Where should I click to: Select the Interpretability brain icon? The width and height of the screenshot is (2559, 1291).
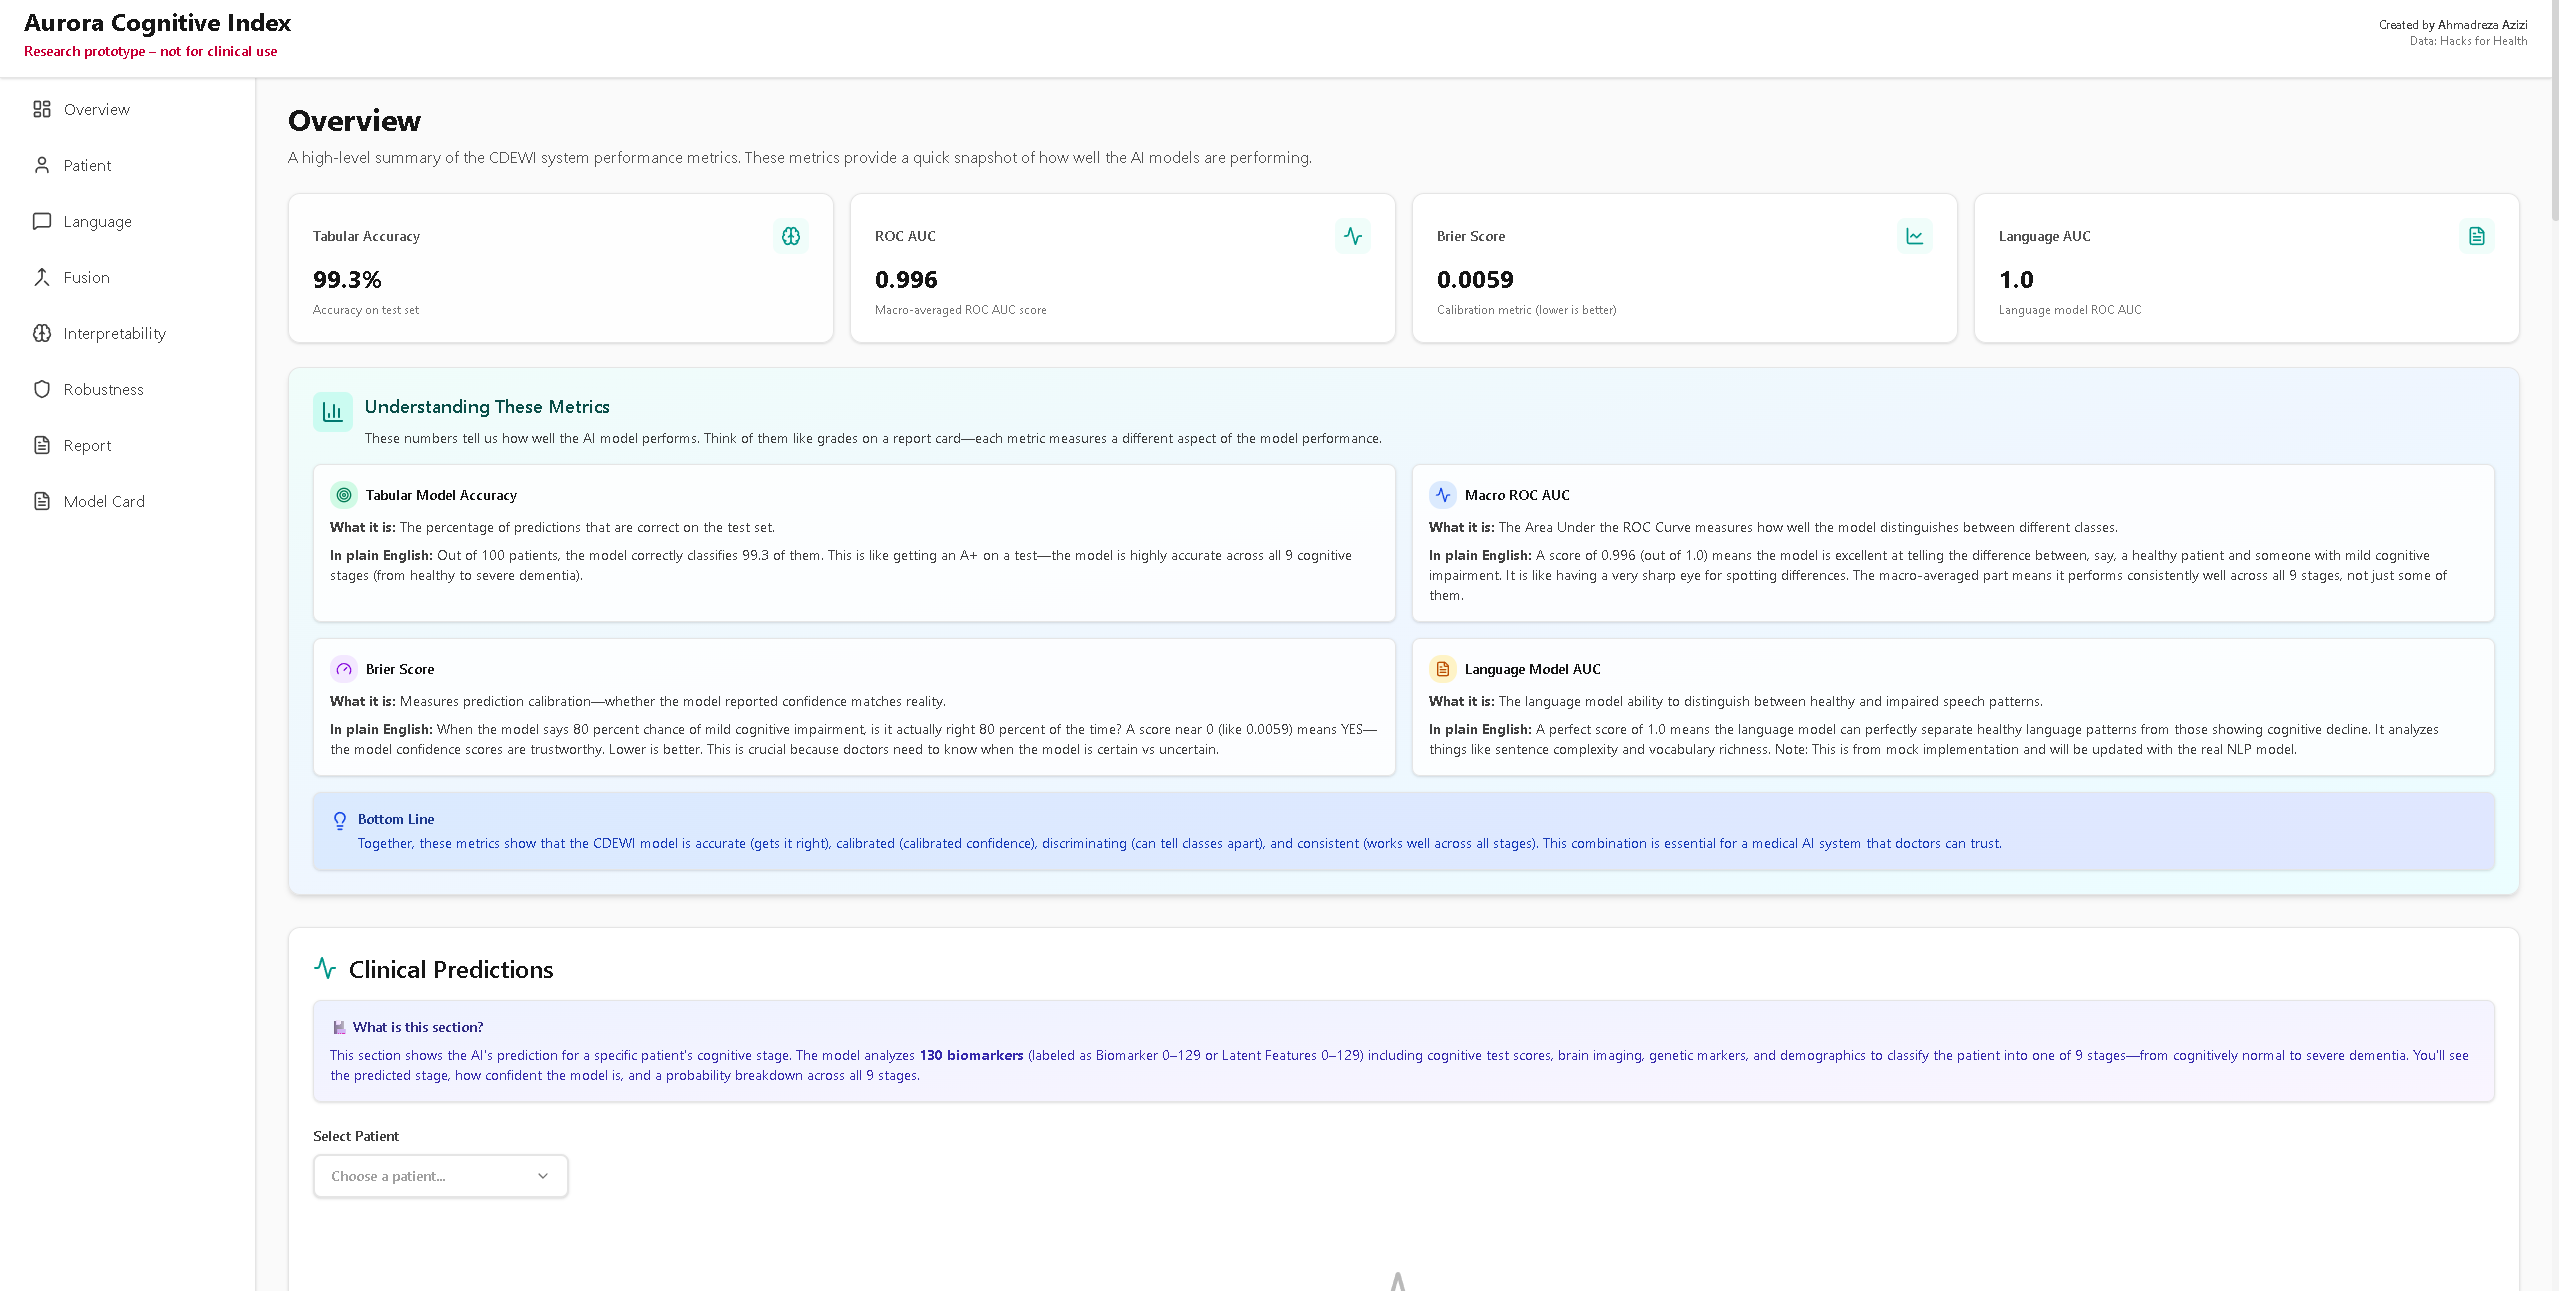(x=42, y=333)
